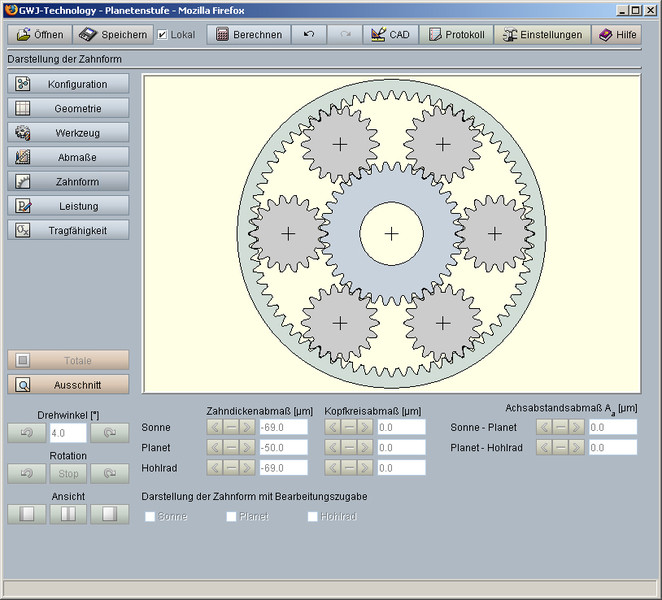This screenshot has height=600, width=662.
Task: Click the Speichern (save) toolbar button
Action: 113,34
